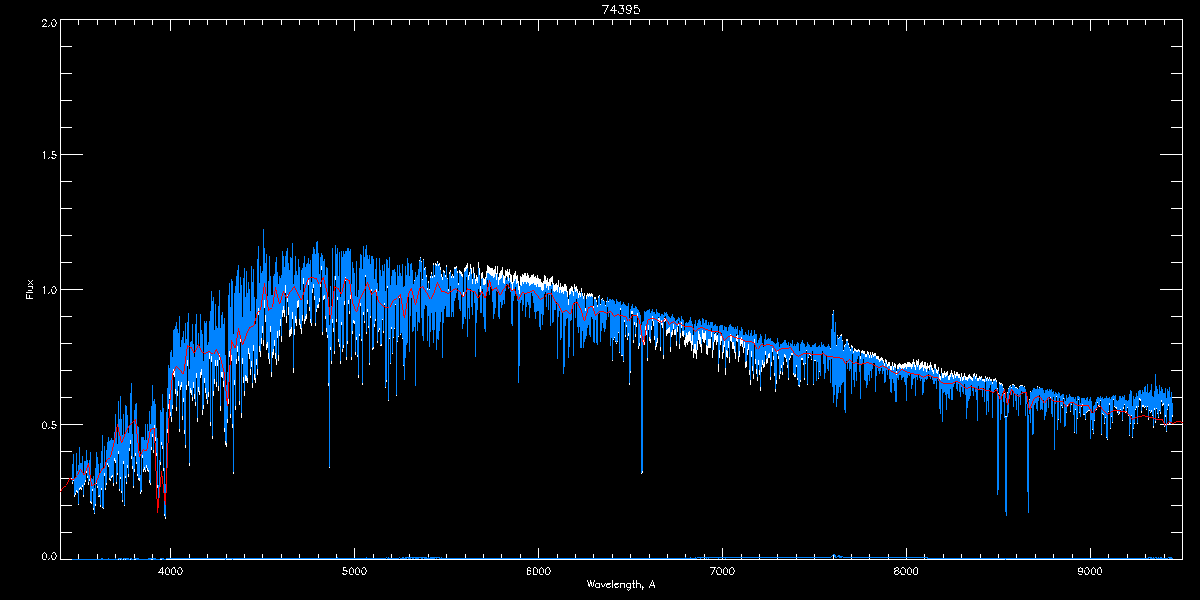The height and width of the screenshot is (600, 1200).
Task: Select the 7000 x-axis tick label
Action: click(722, 572)
